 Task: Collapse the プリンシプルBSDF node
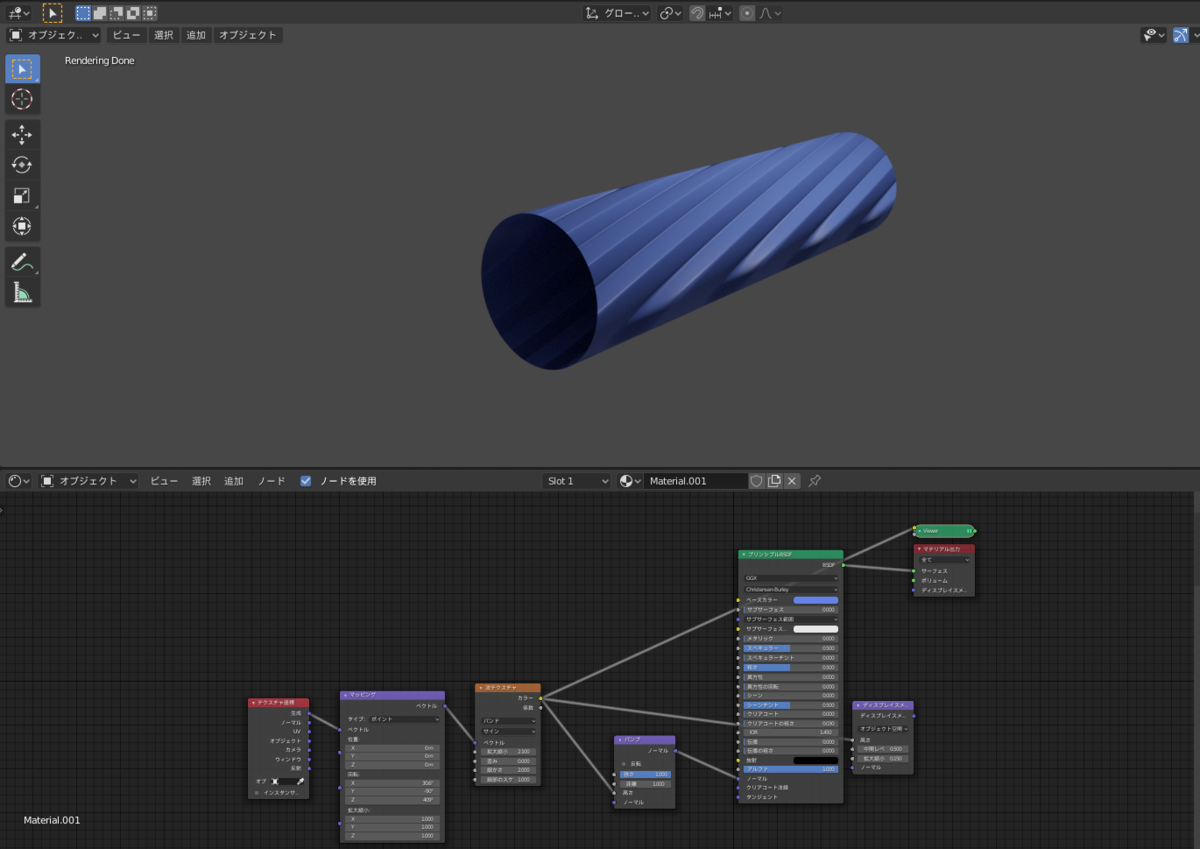pyautogui.click(x=744, y=554)
